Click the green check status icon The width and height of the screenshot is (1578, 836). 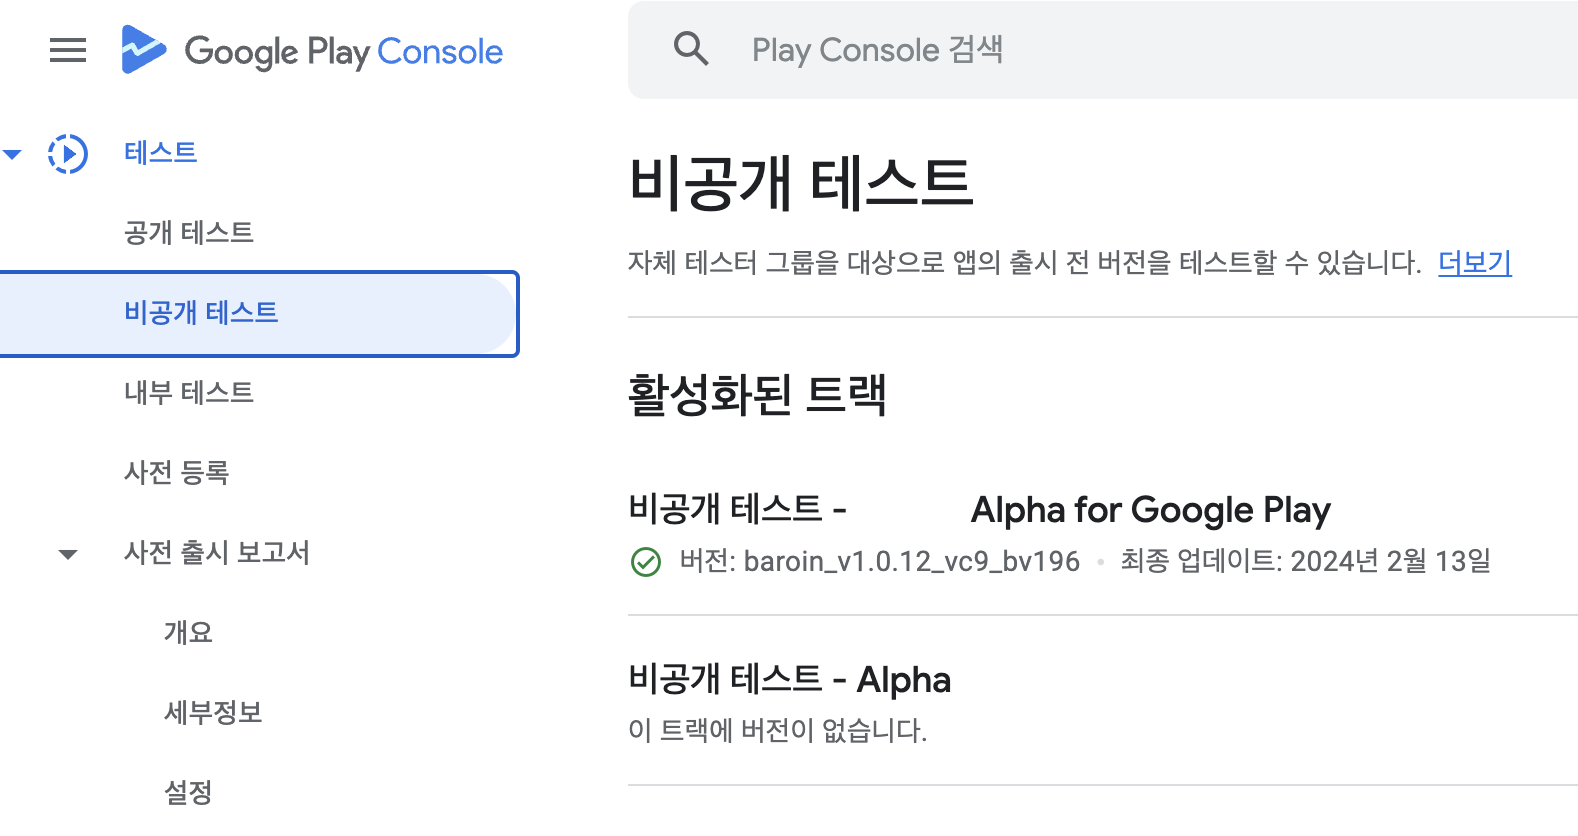646,562
